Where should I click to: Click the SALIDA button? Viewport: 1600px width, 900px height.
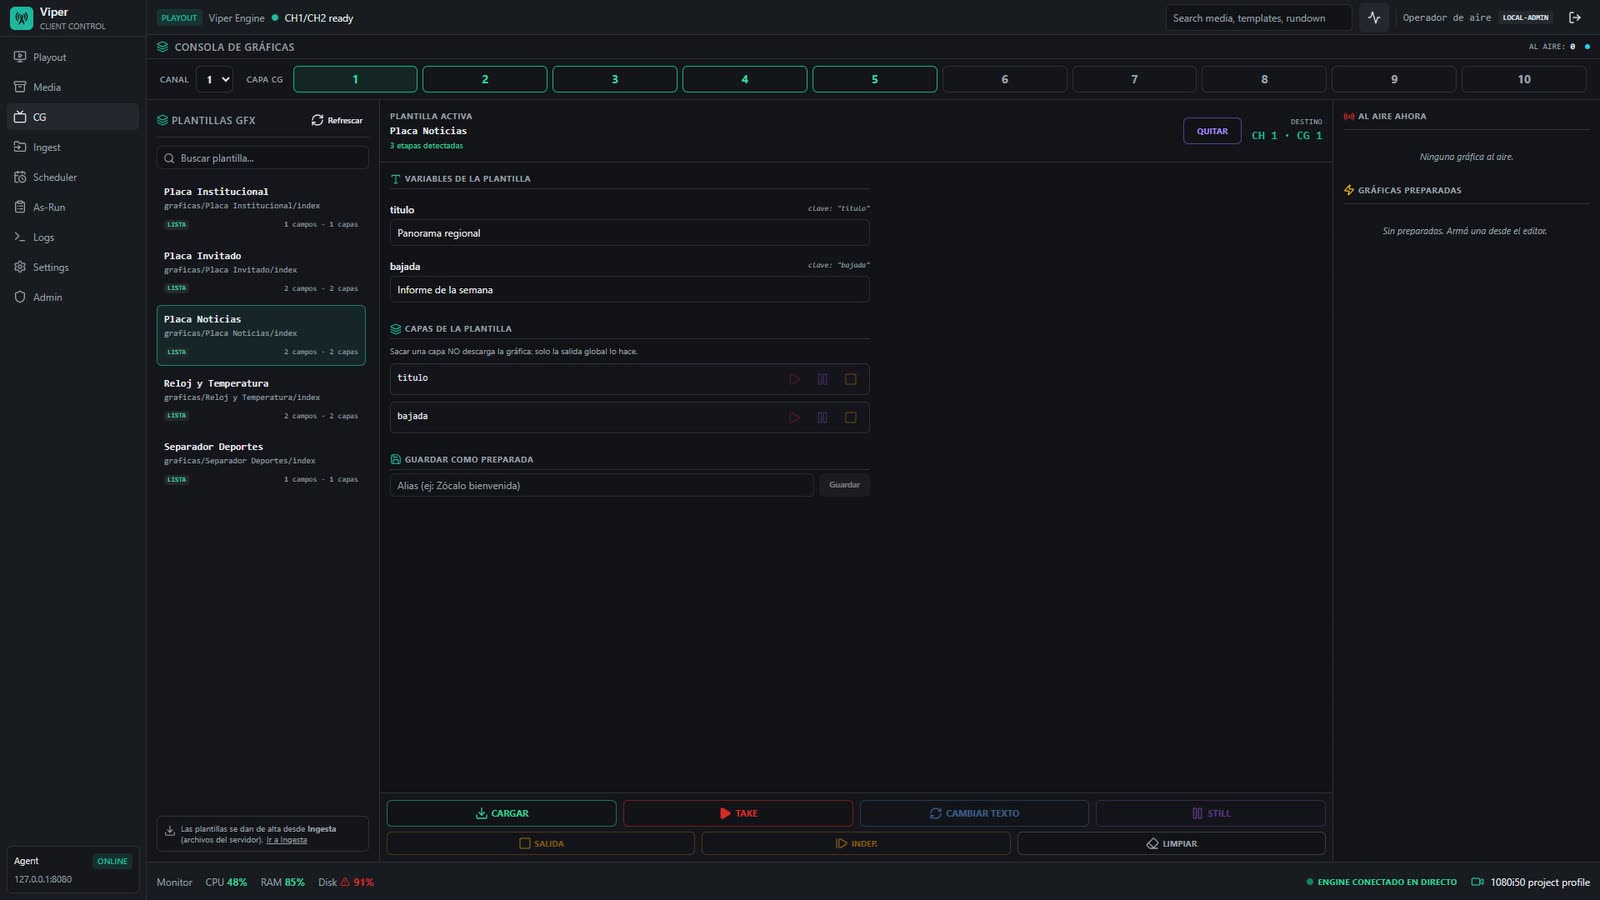541,843
